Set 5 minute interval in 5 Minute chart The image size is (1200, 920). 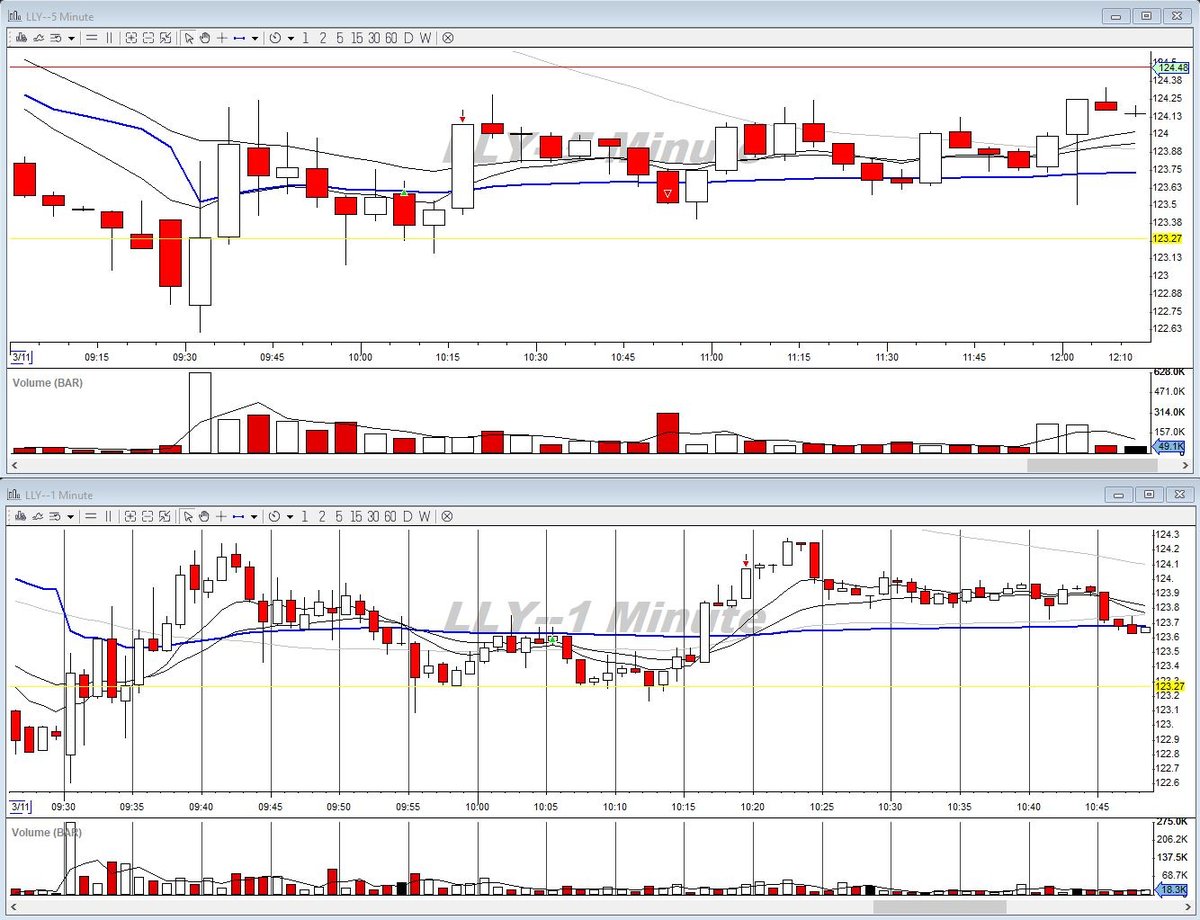339,38
